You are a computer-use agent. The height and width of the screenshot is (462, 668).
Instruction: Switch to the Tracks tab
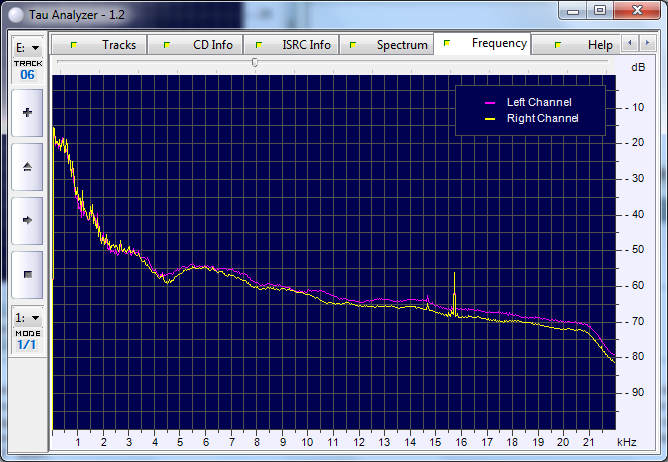[99, 45]
